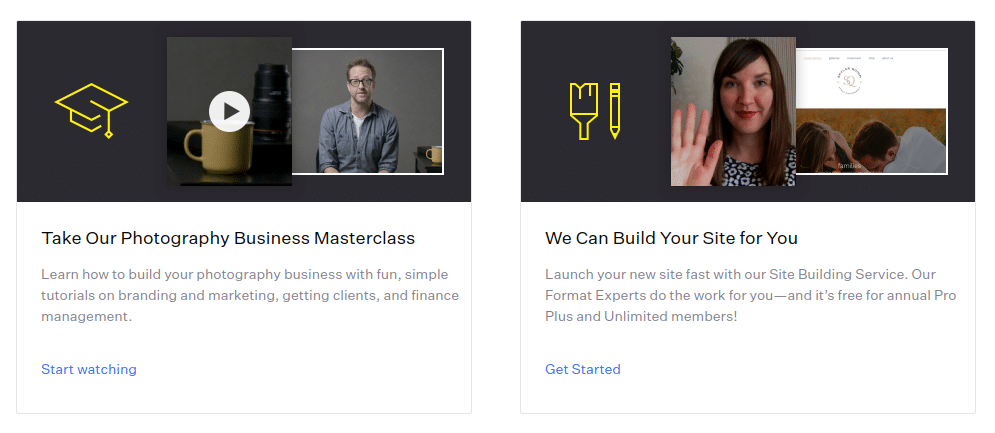Screen dimensions: 995x433
Task: Select about us in the preview site menu
Action: [887, 58]
